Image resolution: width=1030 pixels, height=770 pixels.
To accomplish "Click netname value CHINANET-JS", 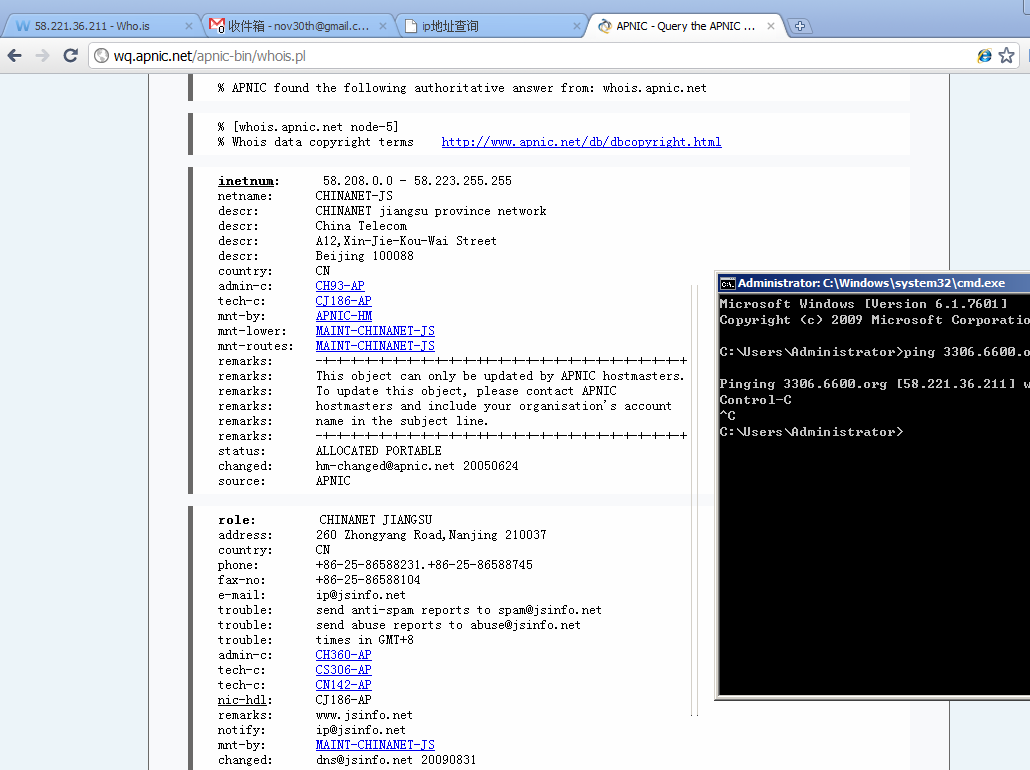I will click(x=354, y=196).
